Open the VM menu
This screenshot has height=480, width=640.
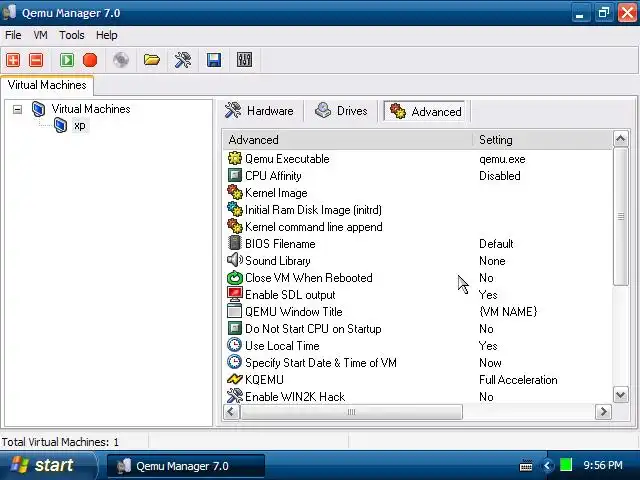click(40, 35)
